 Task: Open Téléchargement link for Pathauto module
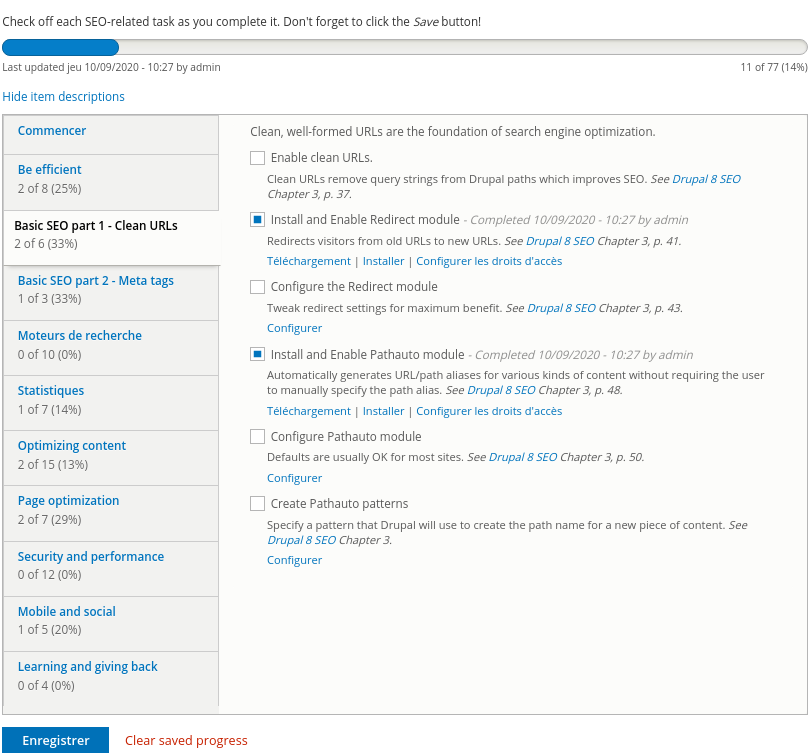[308, 411]
